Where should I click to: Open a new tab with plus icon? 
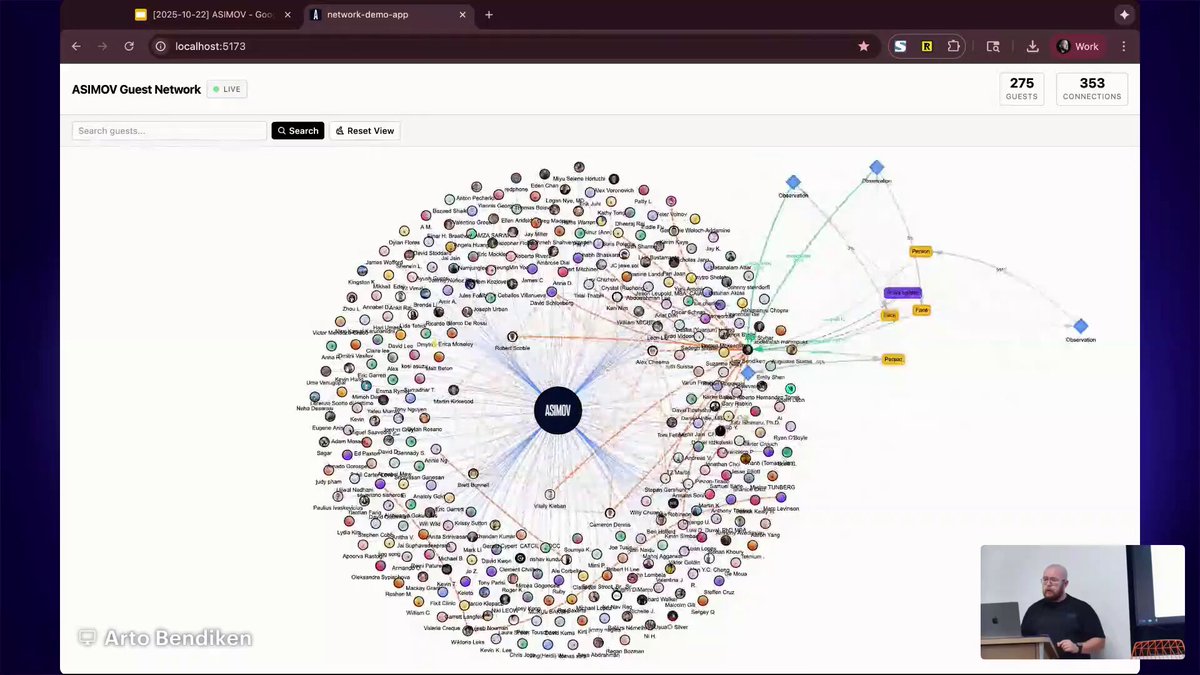[489, 15]
